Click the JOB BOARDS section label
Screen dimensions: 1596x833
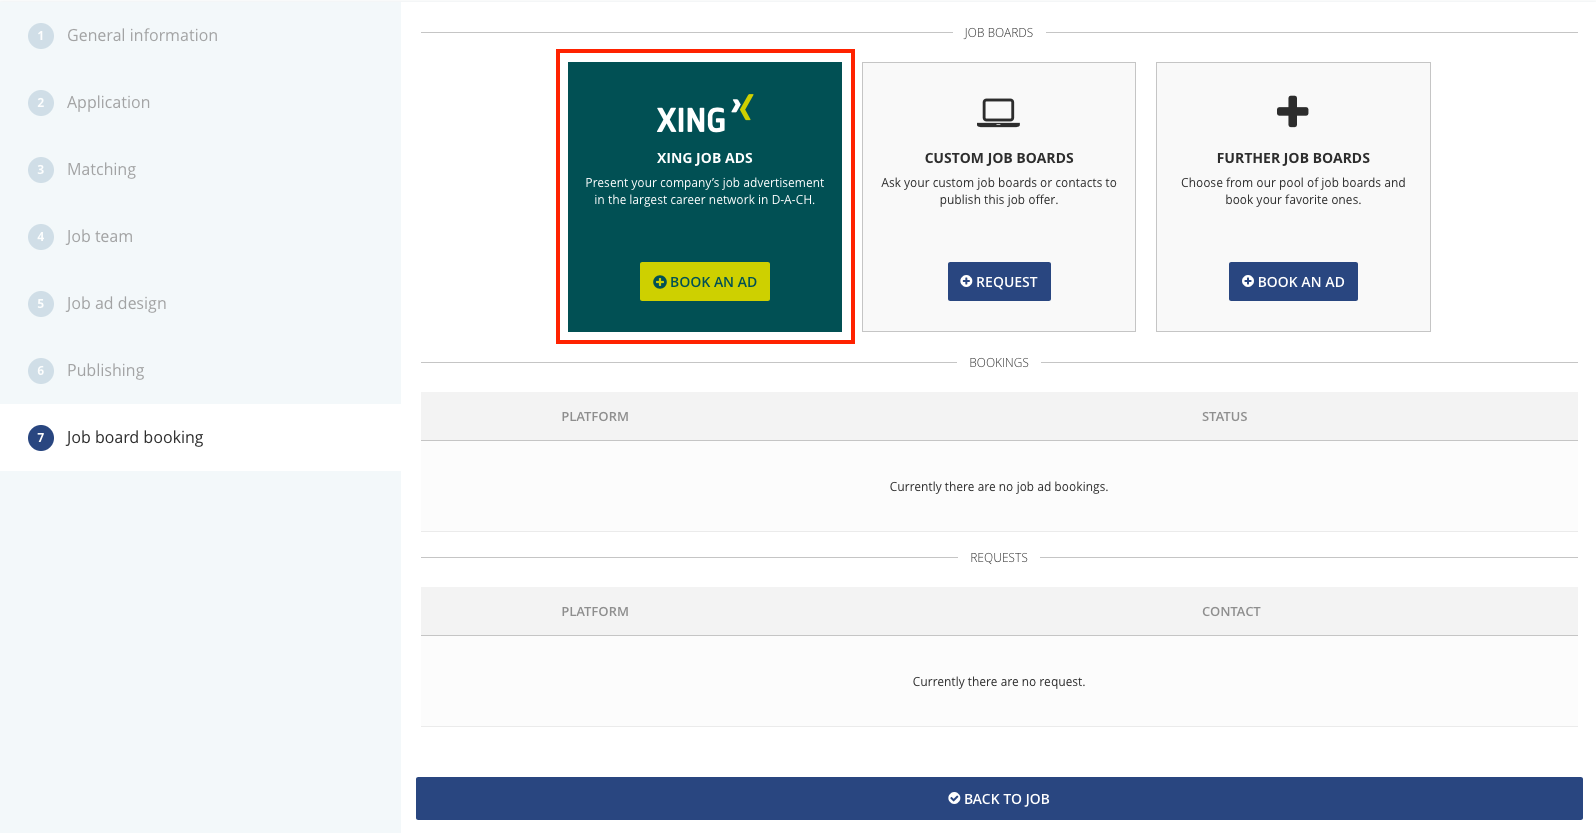(x=998, y=33)
